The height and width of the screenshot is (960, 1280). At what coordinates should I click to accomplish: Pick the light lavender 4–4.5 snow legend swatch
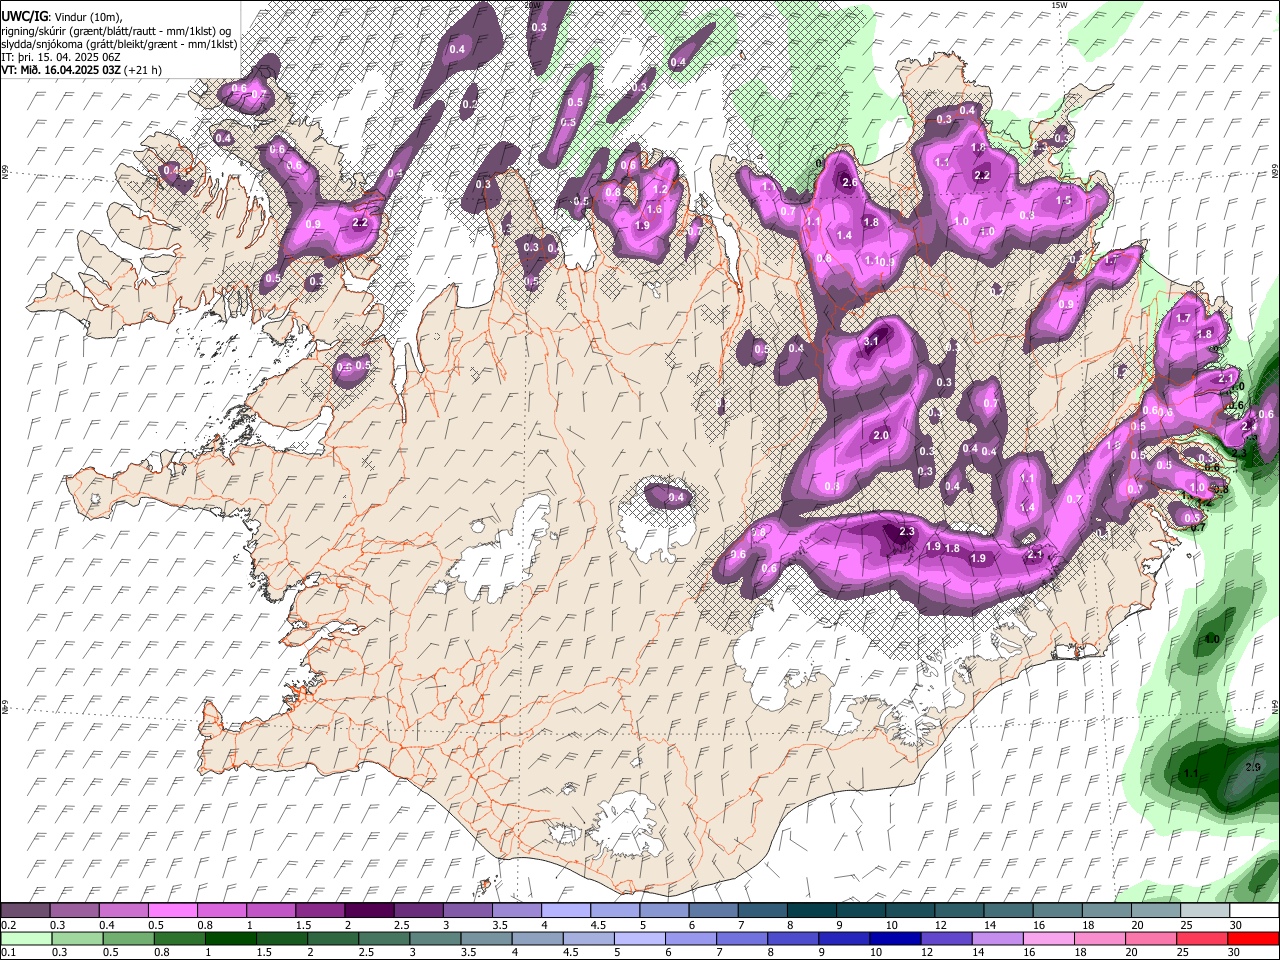pos(565,911)
